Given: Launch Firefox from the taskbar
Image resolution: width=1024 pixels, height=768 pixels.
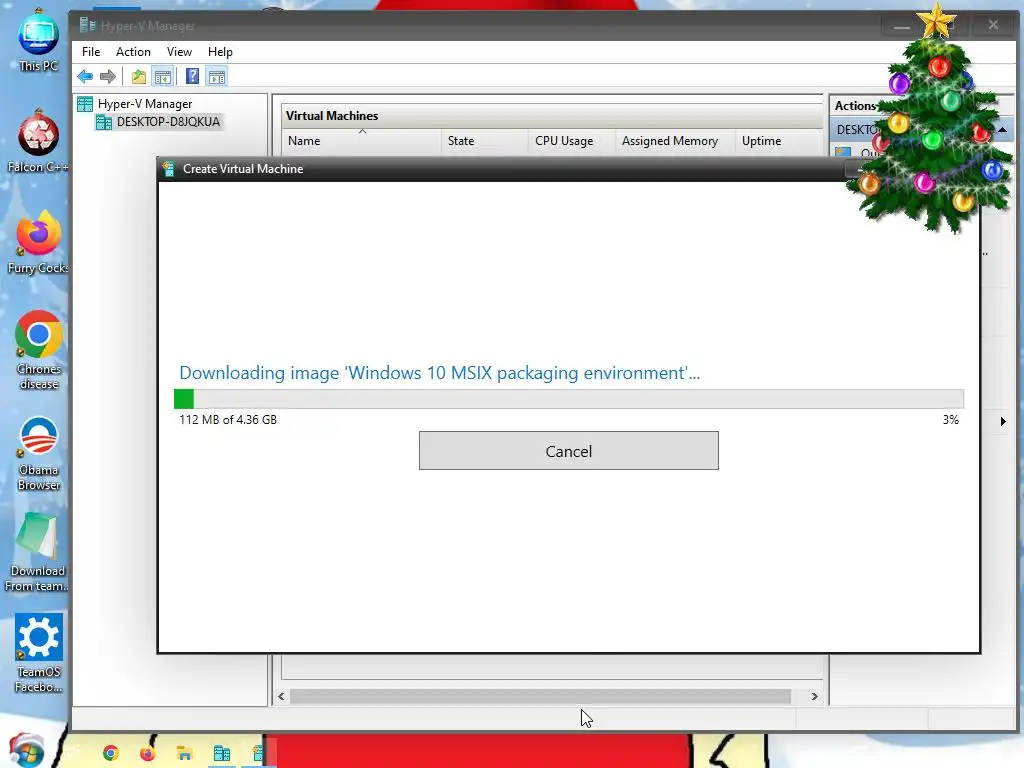Looking at the screenshot, I should (148, 753).
